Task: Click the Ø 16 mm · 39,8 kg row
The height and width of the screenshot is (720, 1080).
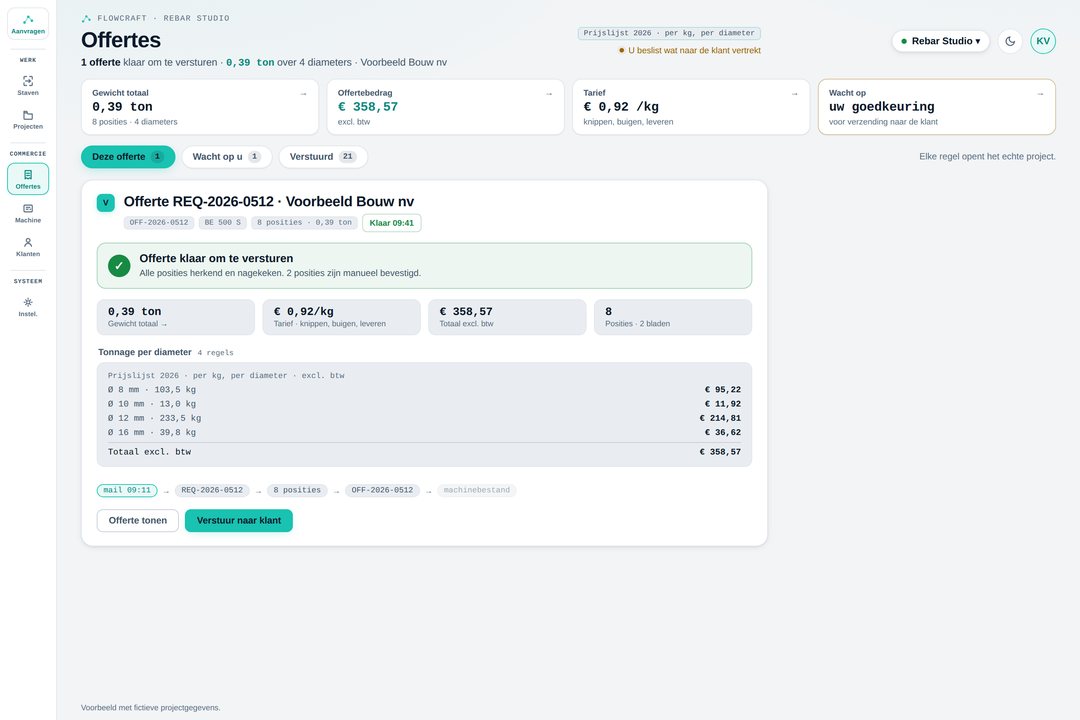Action: [x=424, y=433]
